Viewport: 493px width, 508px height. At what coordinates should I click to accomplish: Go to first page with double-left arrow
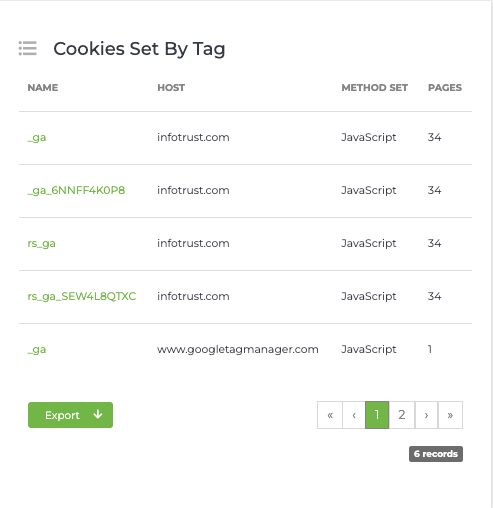[330, 415]
